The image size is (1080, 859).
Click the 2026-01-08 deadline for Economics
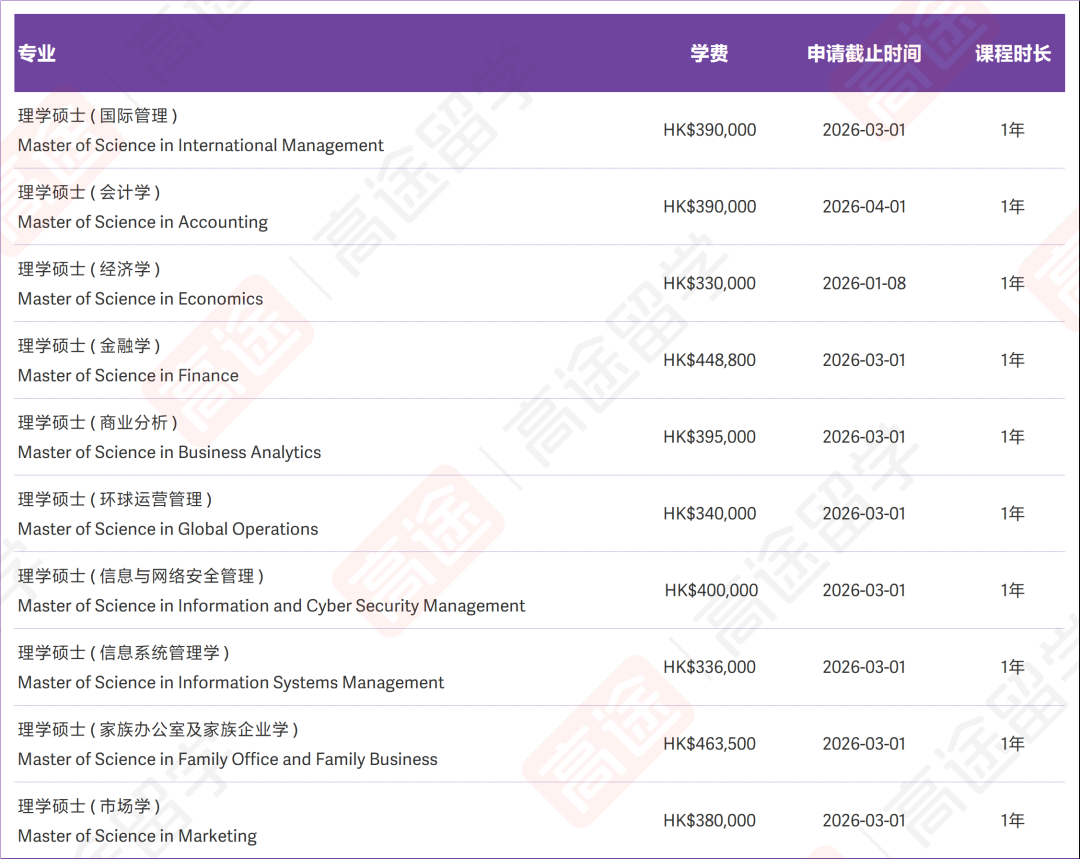[864, 283]
